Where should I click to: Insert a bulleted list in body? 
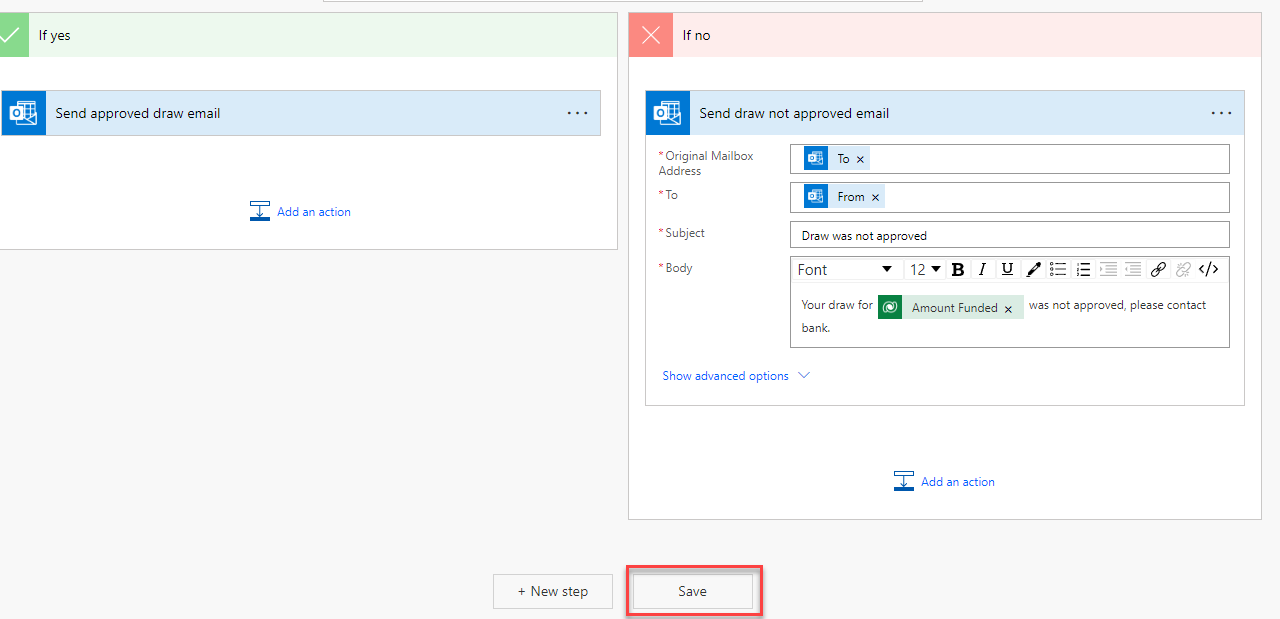(x=1058, y=269)
